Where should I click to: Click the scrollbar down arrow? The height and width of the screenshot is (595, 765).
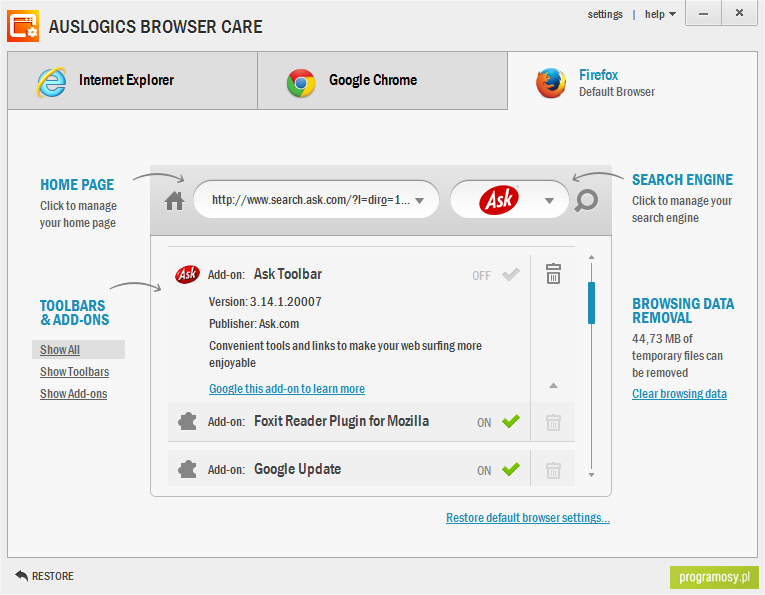click(591, 475)
